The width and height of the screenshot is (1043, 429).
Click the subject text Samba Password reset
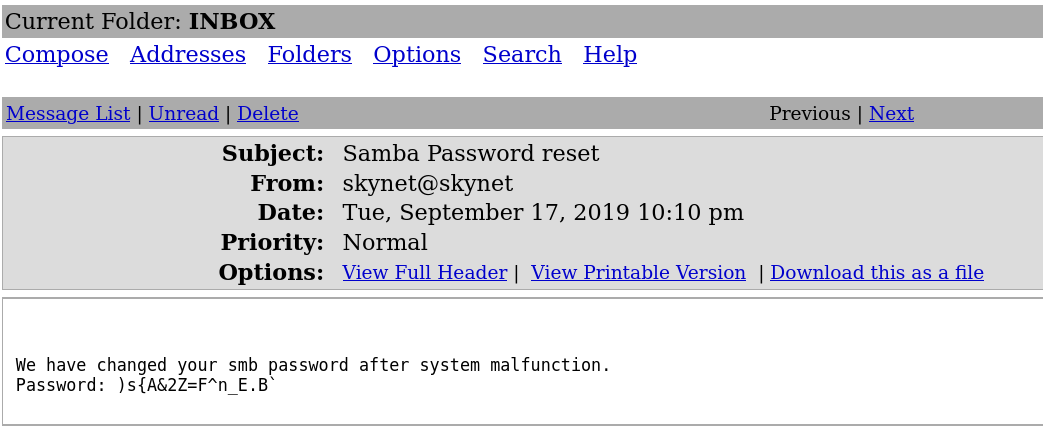470,154
